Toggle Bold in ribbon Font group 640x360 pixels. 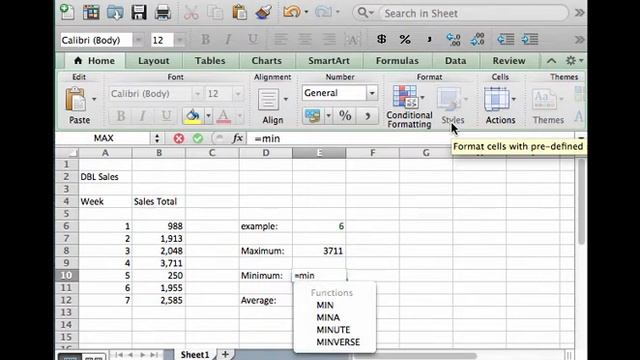pyautogui.click(x=121, y=116)
